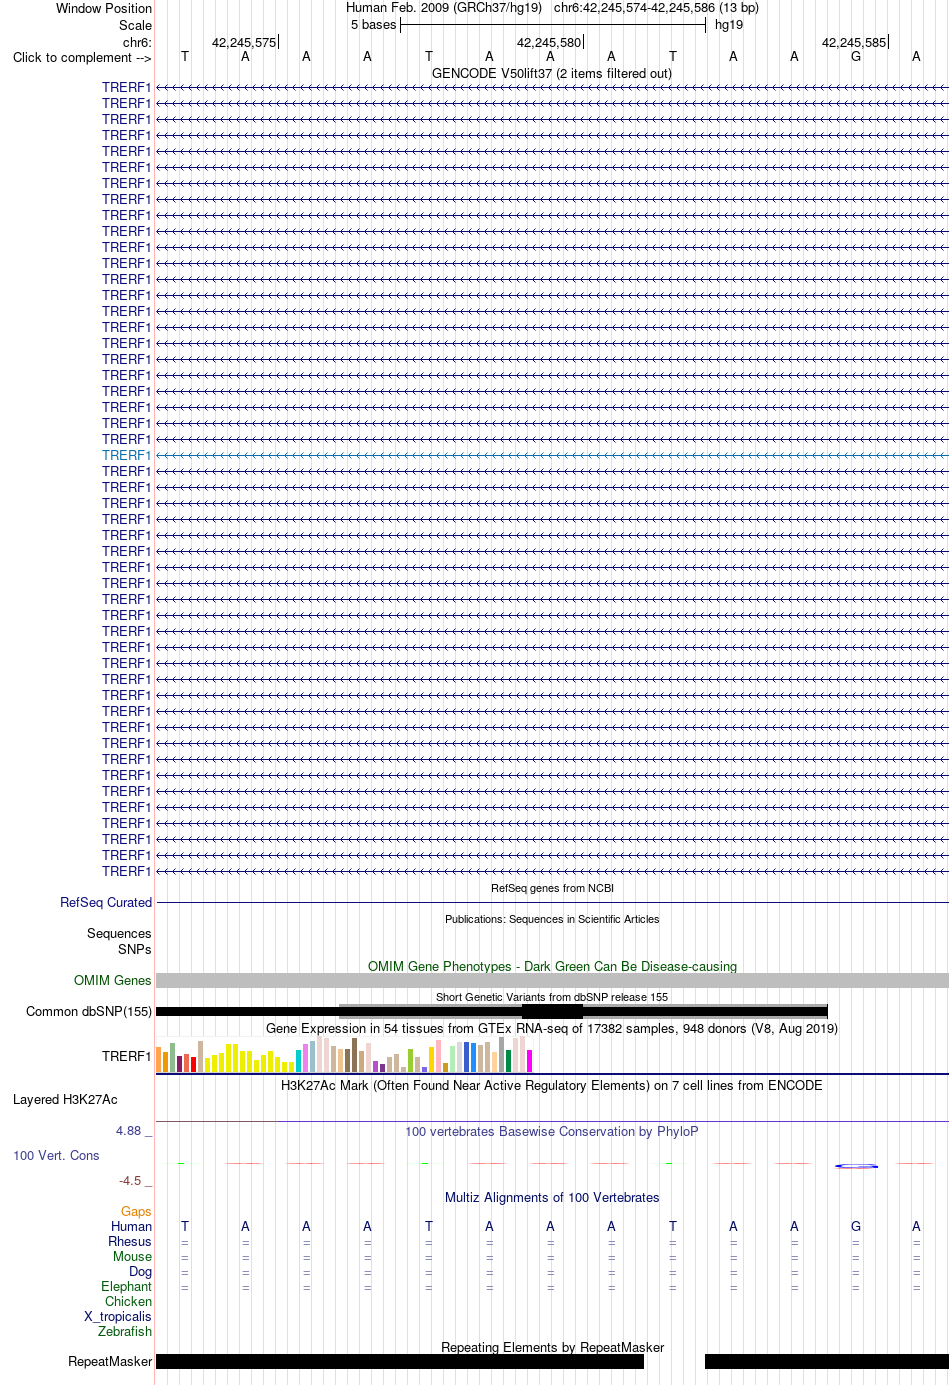Click the Layered H3K27Ac track label
Image resolution: width=950 pixels, height=1385 pixels.
65,1099
